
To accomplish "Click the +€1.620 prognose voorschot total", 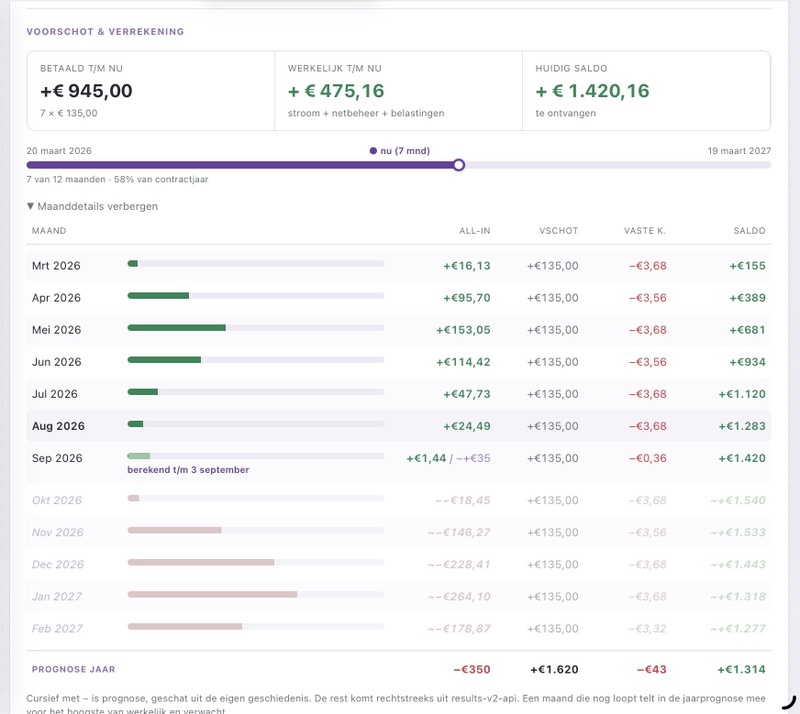I will tap(554, 669).
